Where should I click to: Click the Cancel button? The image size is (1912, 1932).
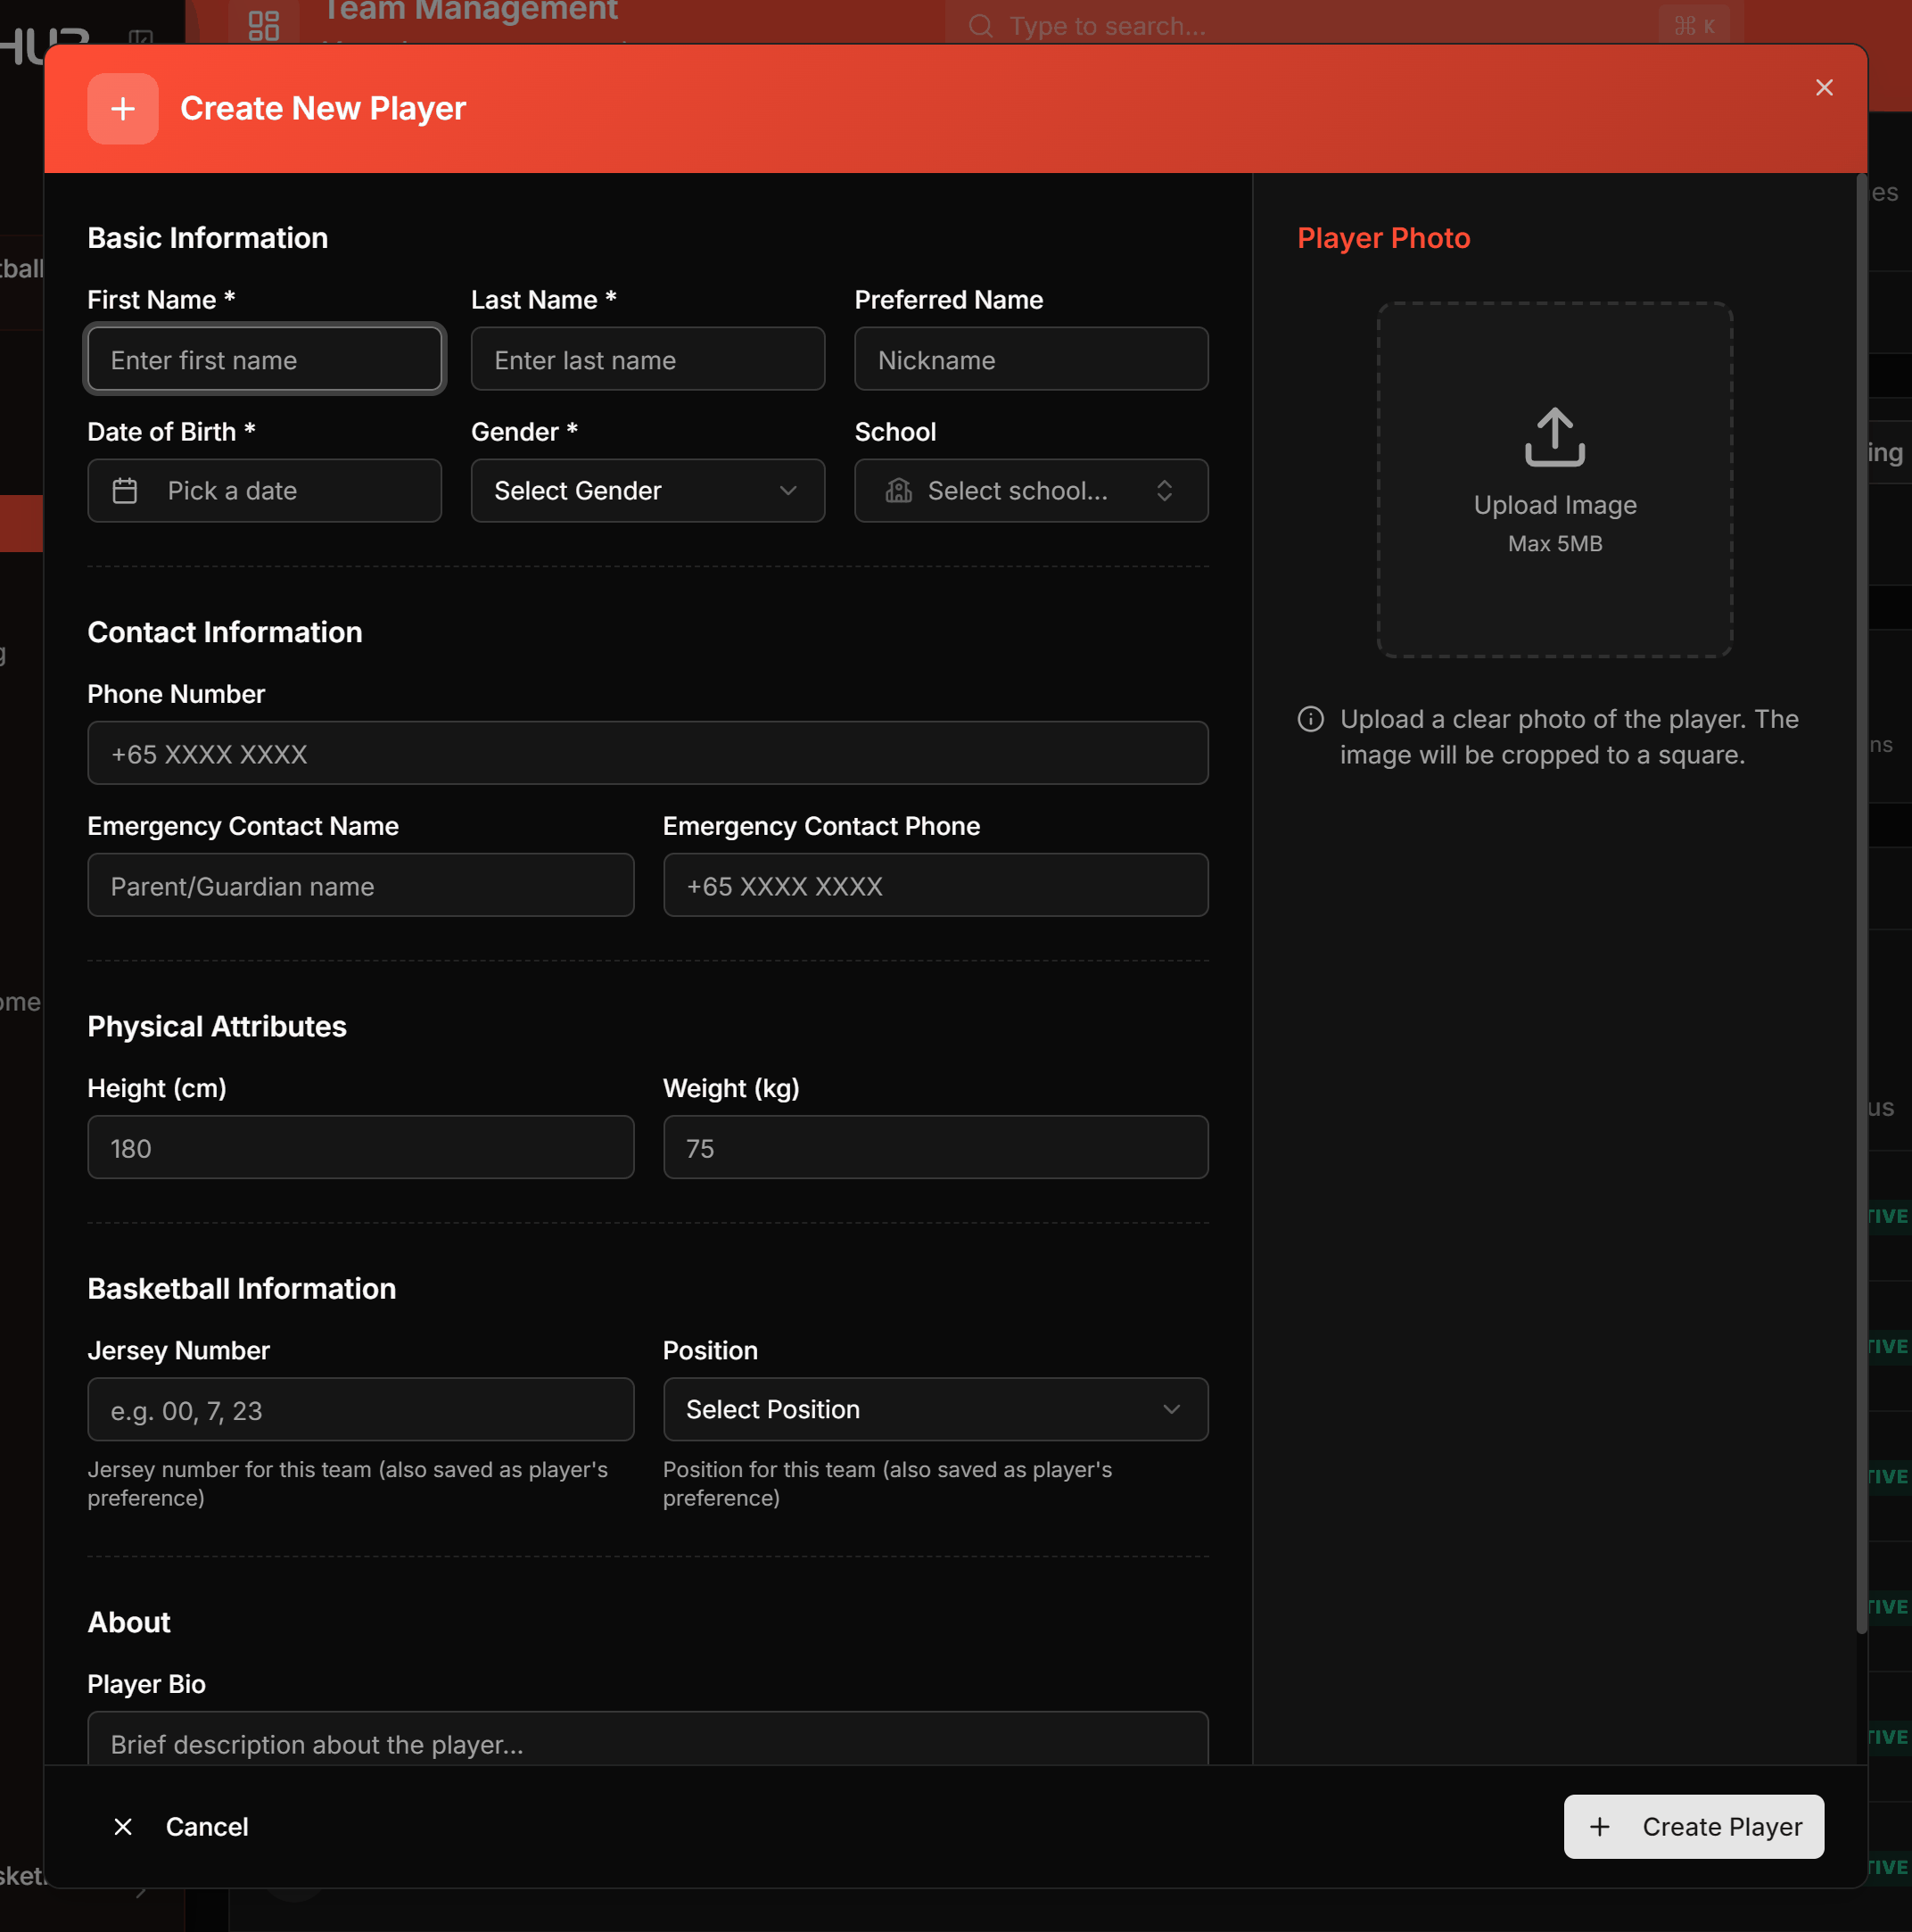[181, 1826]
